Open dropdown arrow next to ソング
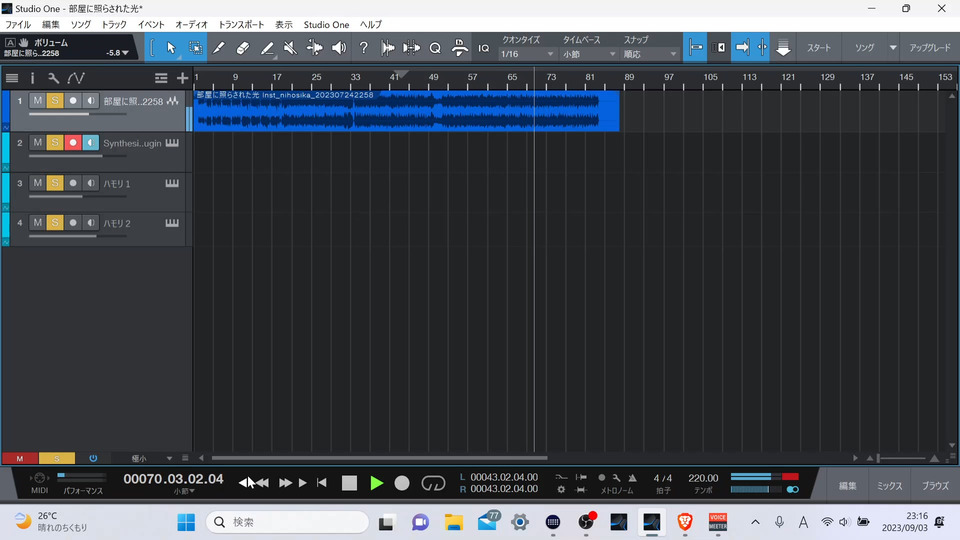The width and height of the screenshot is (960, 540). click(893, 48)
